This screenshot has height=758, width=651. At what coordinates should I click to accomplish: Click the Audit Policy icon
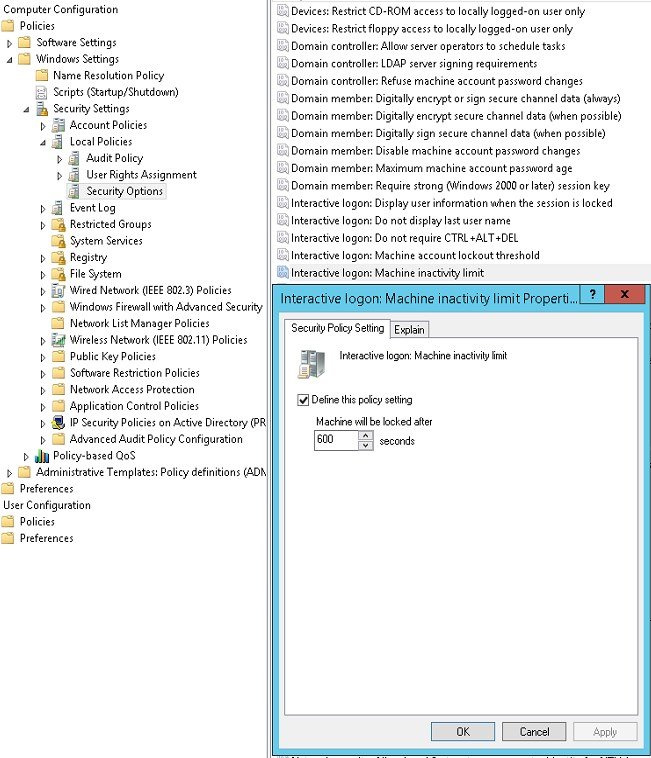(x=74, y=158)
